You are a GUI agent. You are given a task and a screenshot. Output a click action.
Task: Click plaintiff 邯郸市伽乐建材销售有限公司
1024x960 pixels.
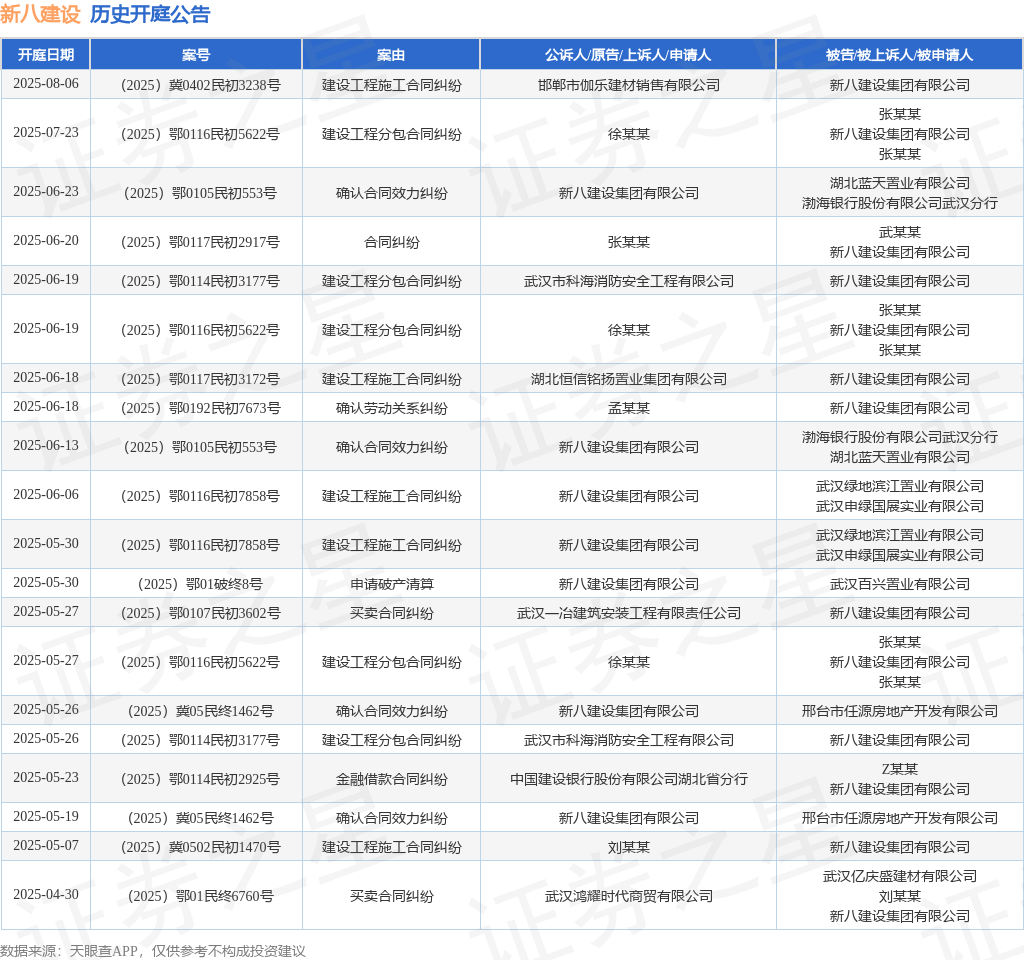point(629,85)
